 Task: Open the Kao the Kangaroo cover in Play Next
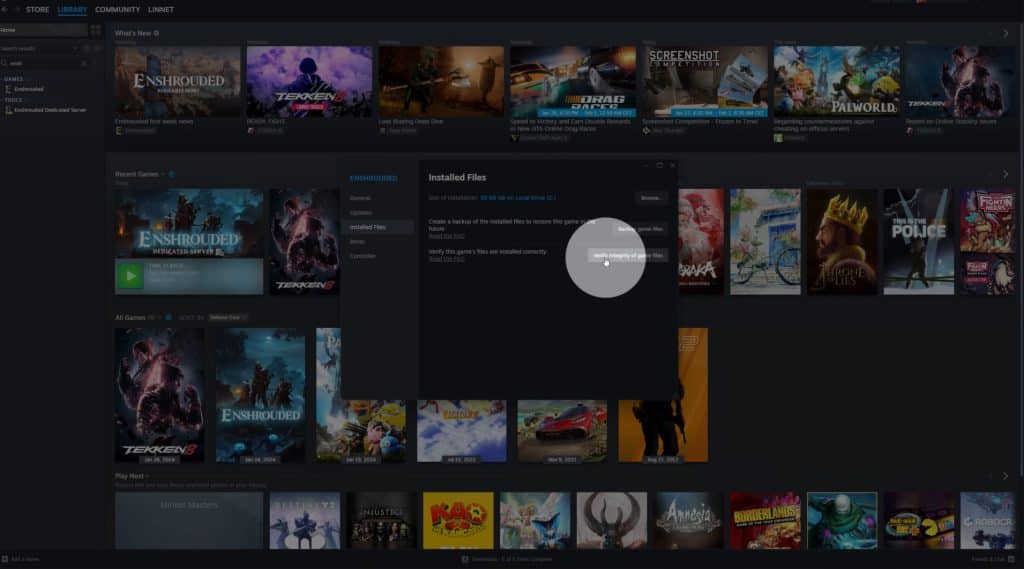[458, 521]
